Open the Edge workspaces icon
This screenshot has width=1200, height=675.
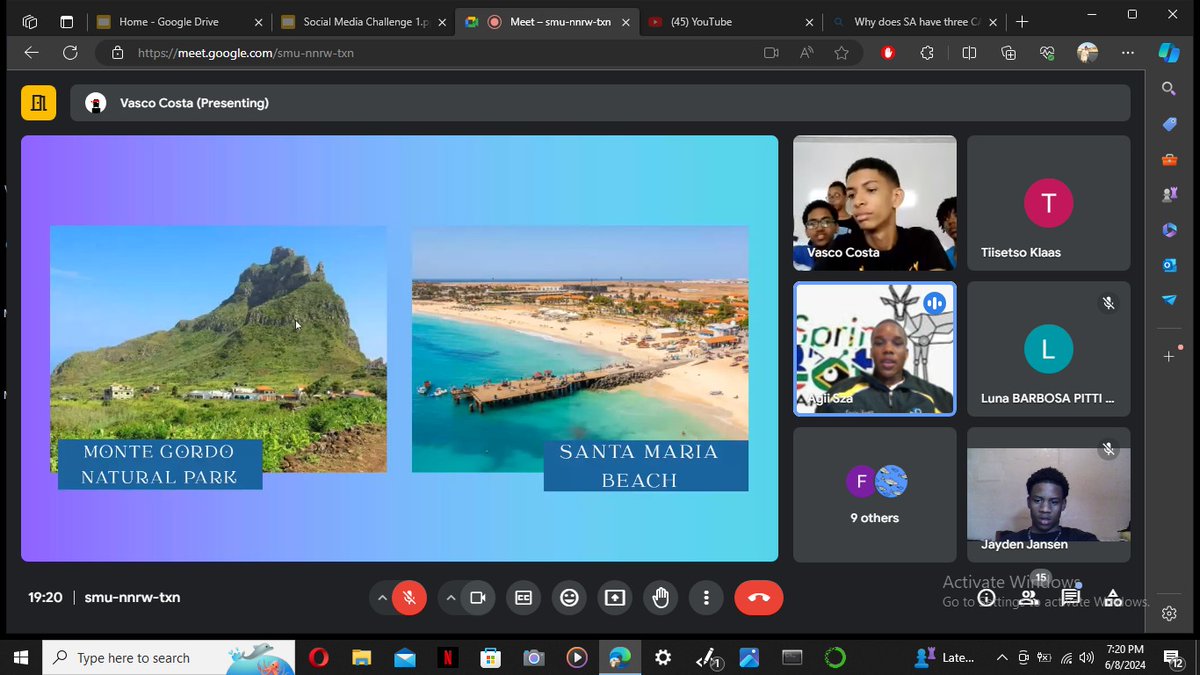point(29,22)
